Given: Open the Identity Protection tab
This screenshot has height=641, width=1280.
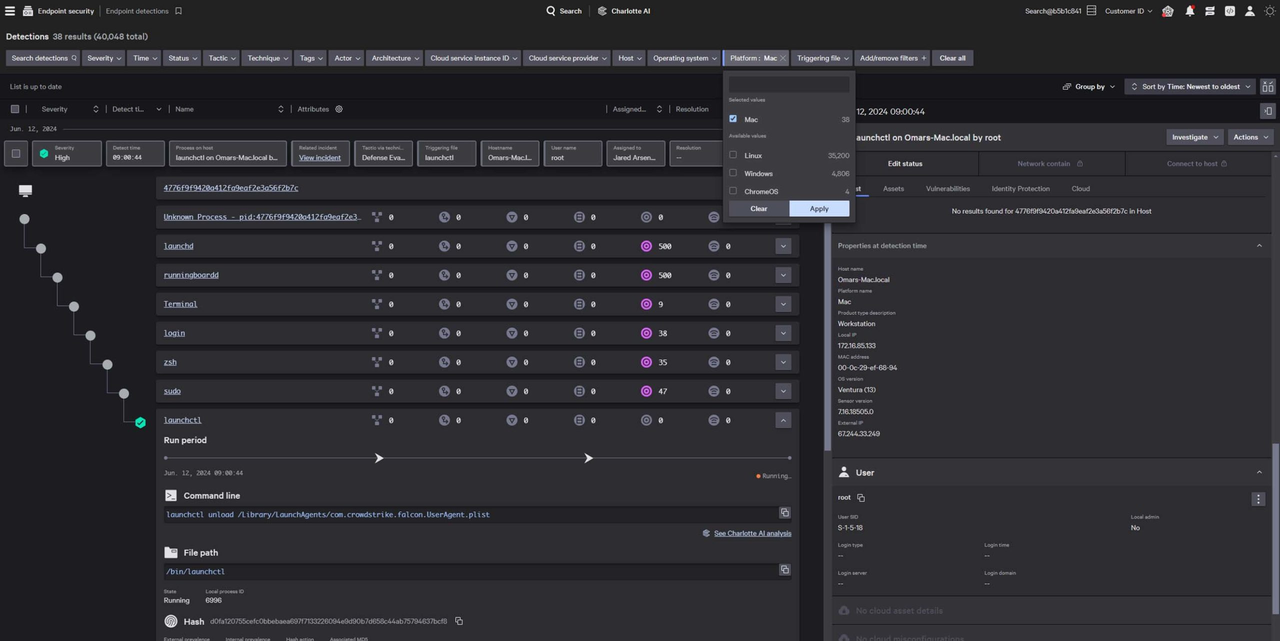Looking at the screenshot, I should click(x=1020, y=188).
